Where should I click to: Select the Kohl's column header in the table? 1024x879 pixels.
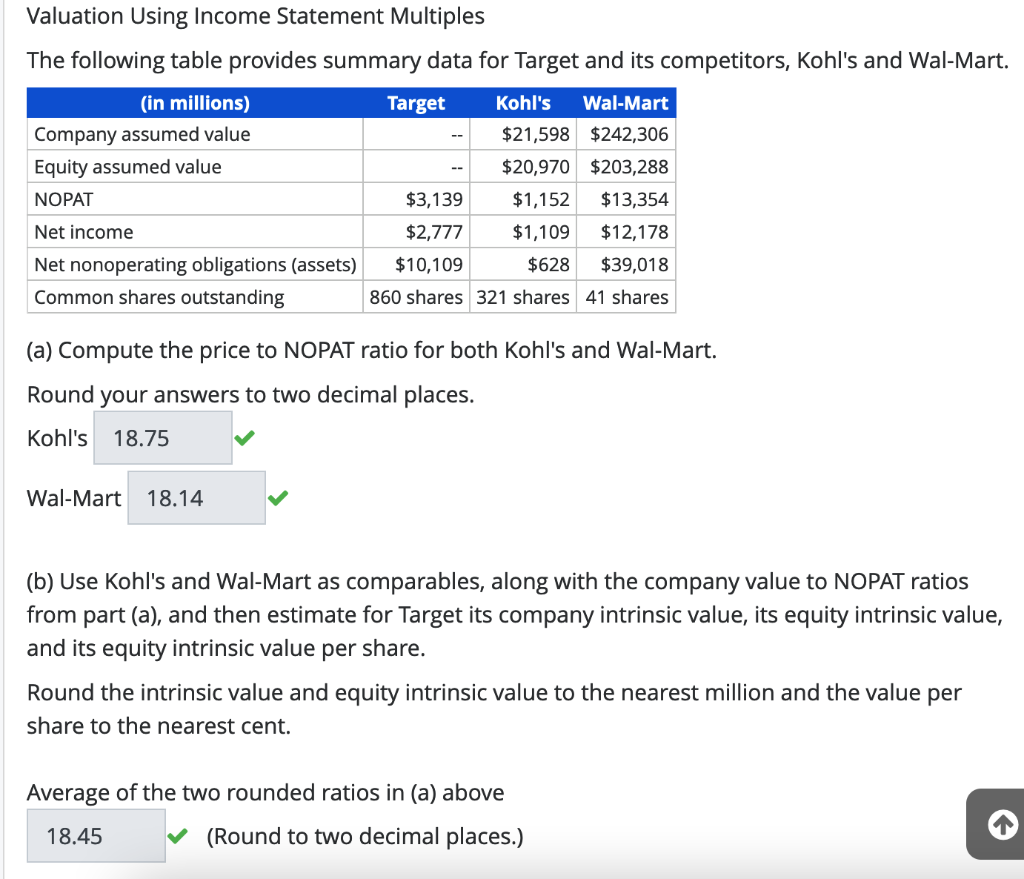point(523,103)
